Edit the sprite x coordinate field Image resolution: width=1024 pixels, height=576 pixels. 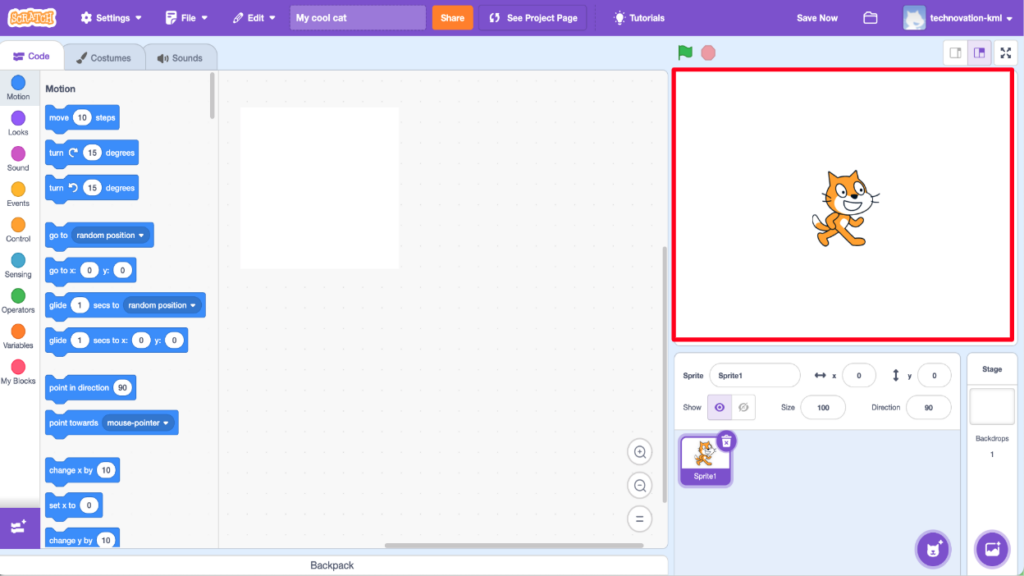[859, 376]
